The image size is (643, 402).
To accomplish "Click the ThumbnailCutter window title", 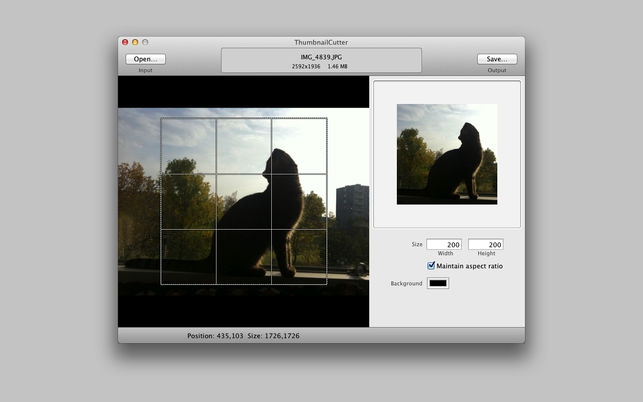I will coord(321,42).
